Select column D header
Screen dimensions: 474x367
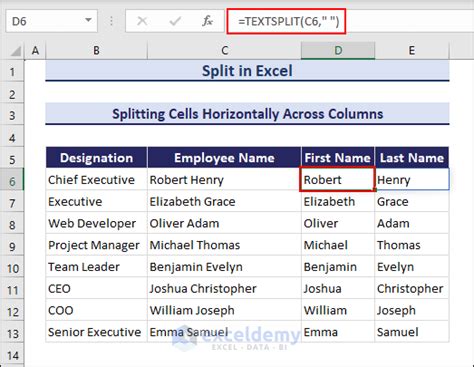click(338, 51)
